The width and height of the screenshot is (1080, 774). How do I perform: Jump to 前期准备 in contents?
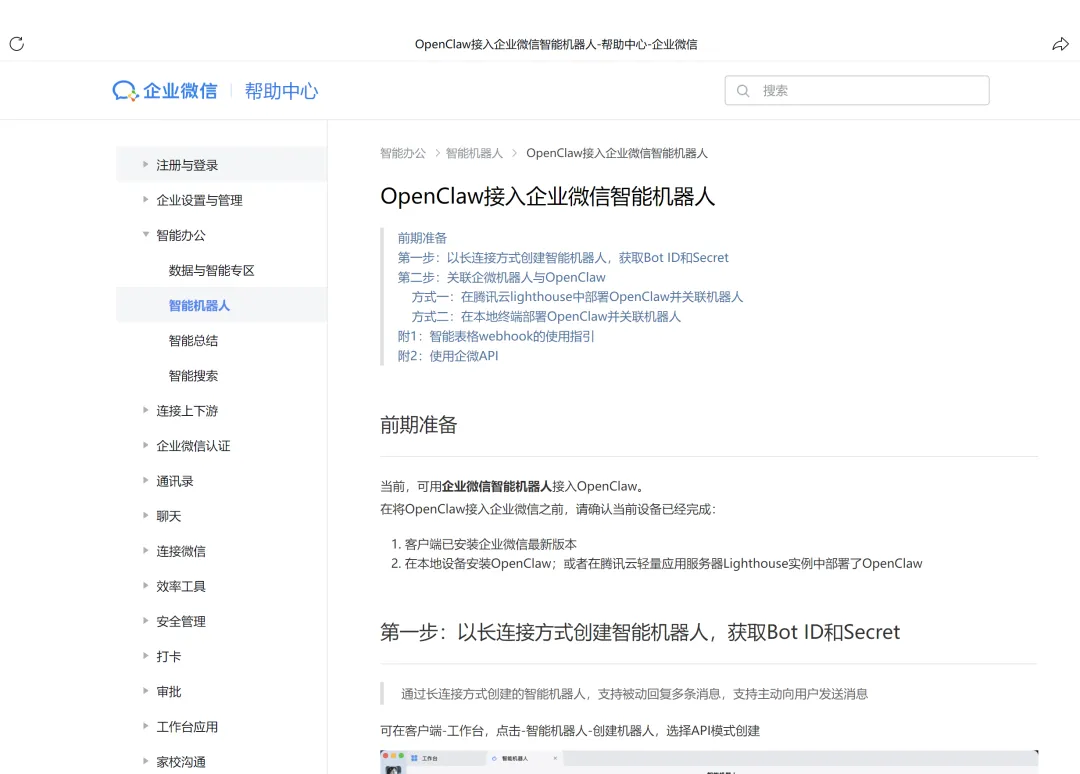coord(422,238)
